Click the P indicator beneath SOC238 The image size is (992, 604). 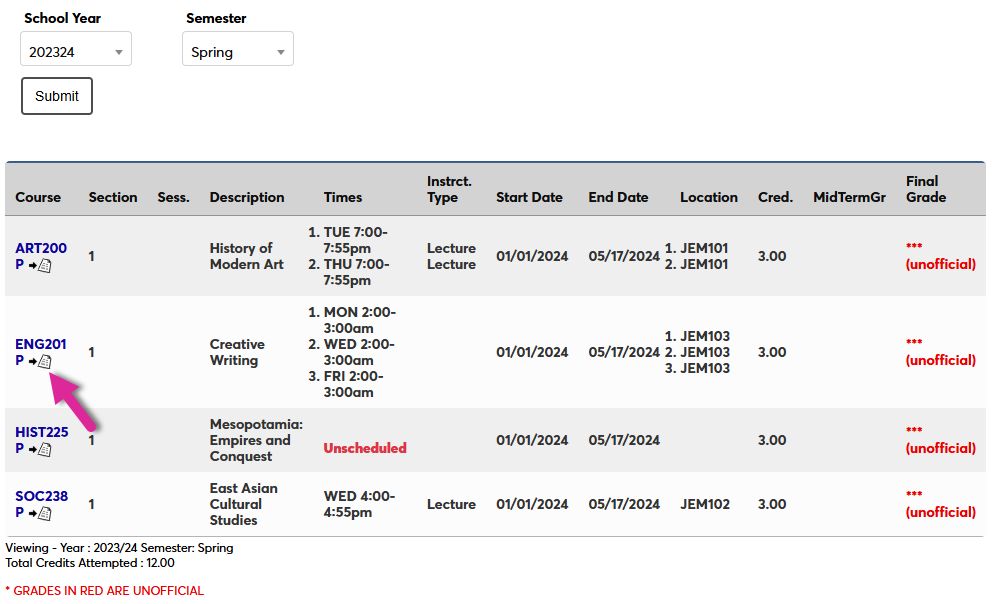[x=20, y=512]
